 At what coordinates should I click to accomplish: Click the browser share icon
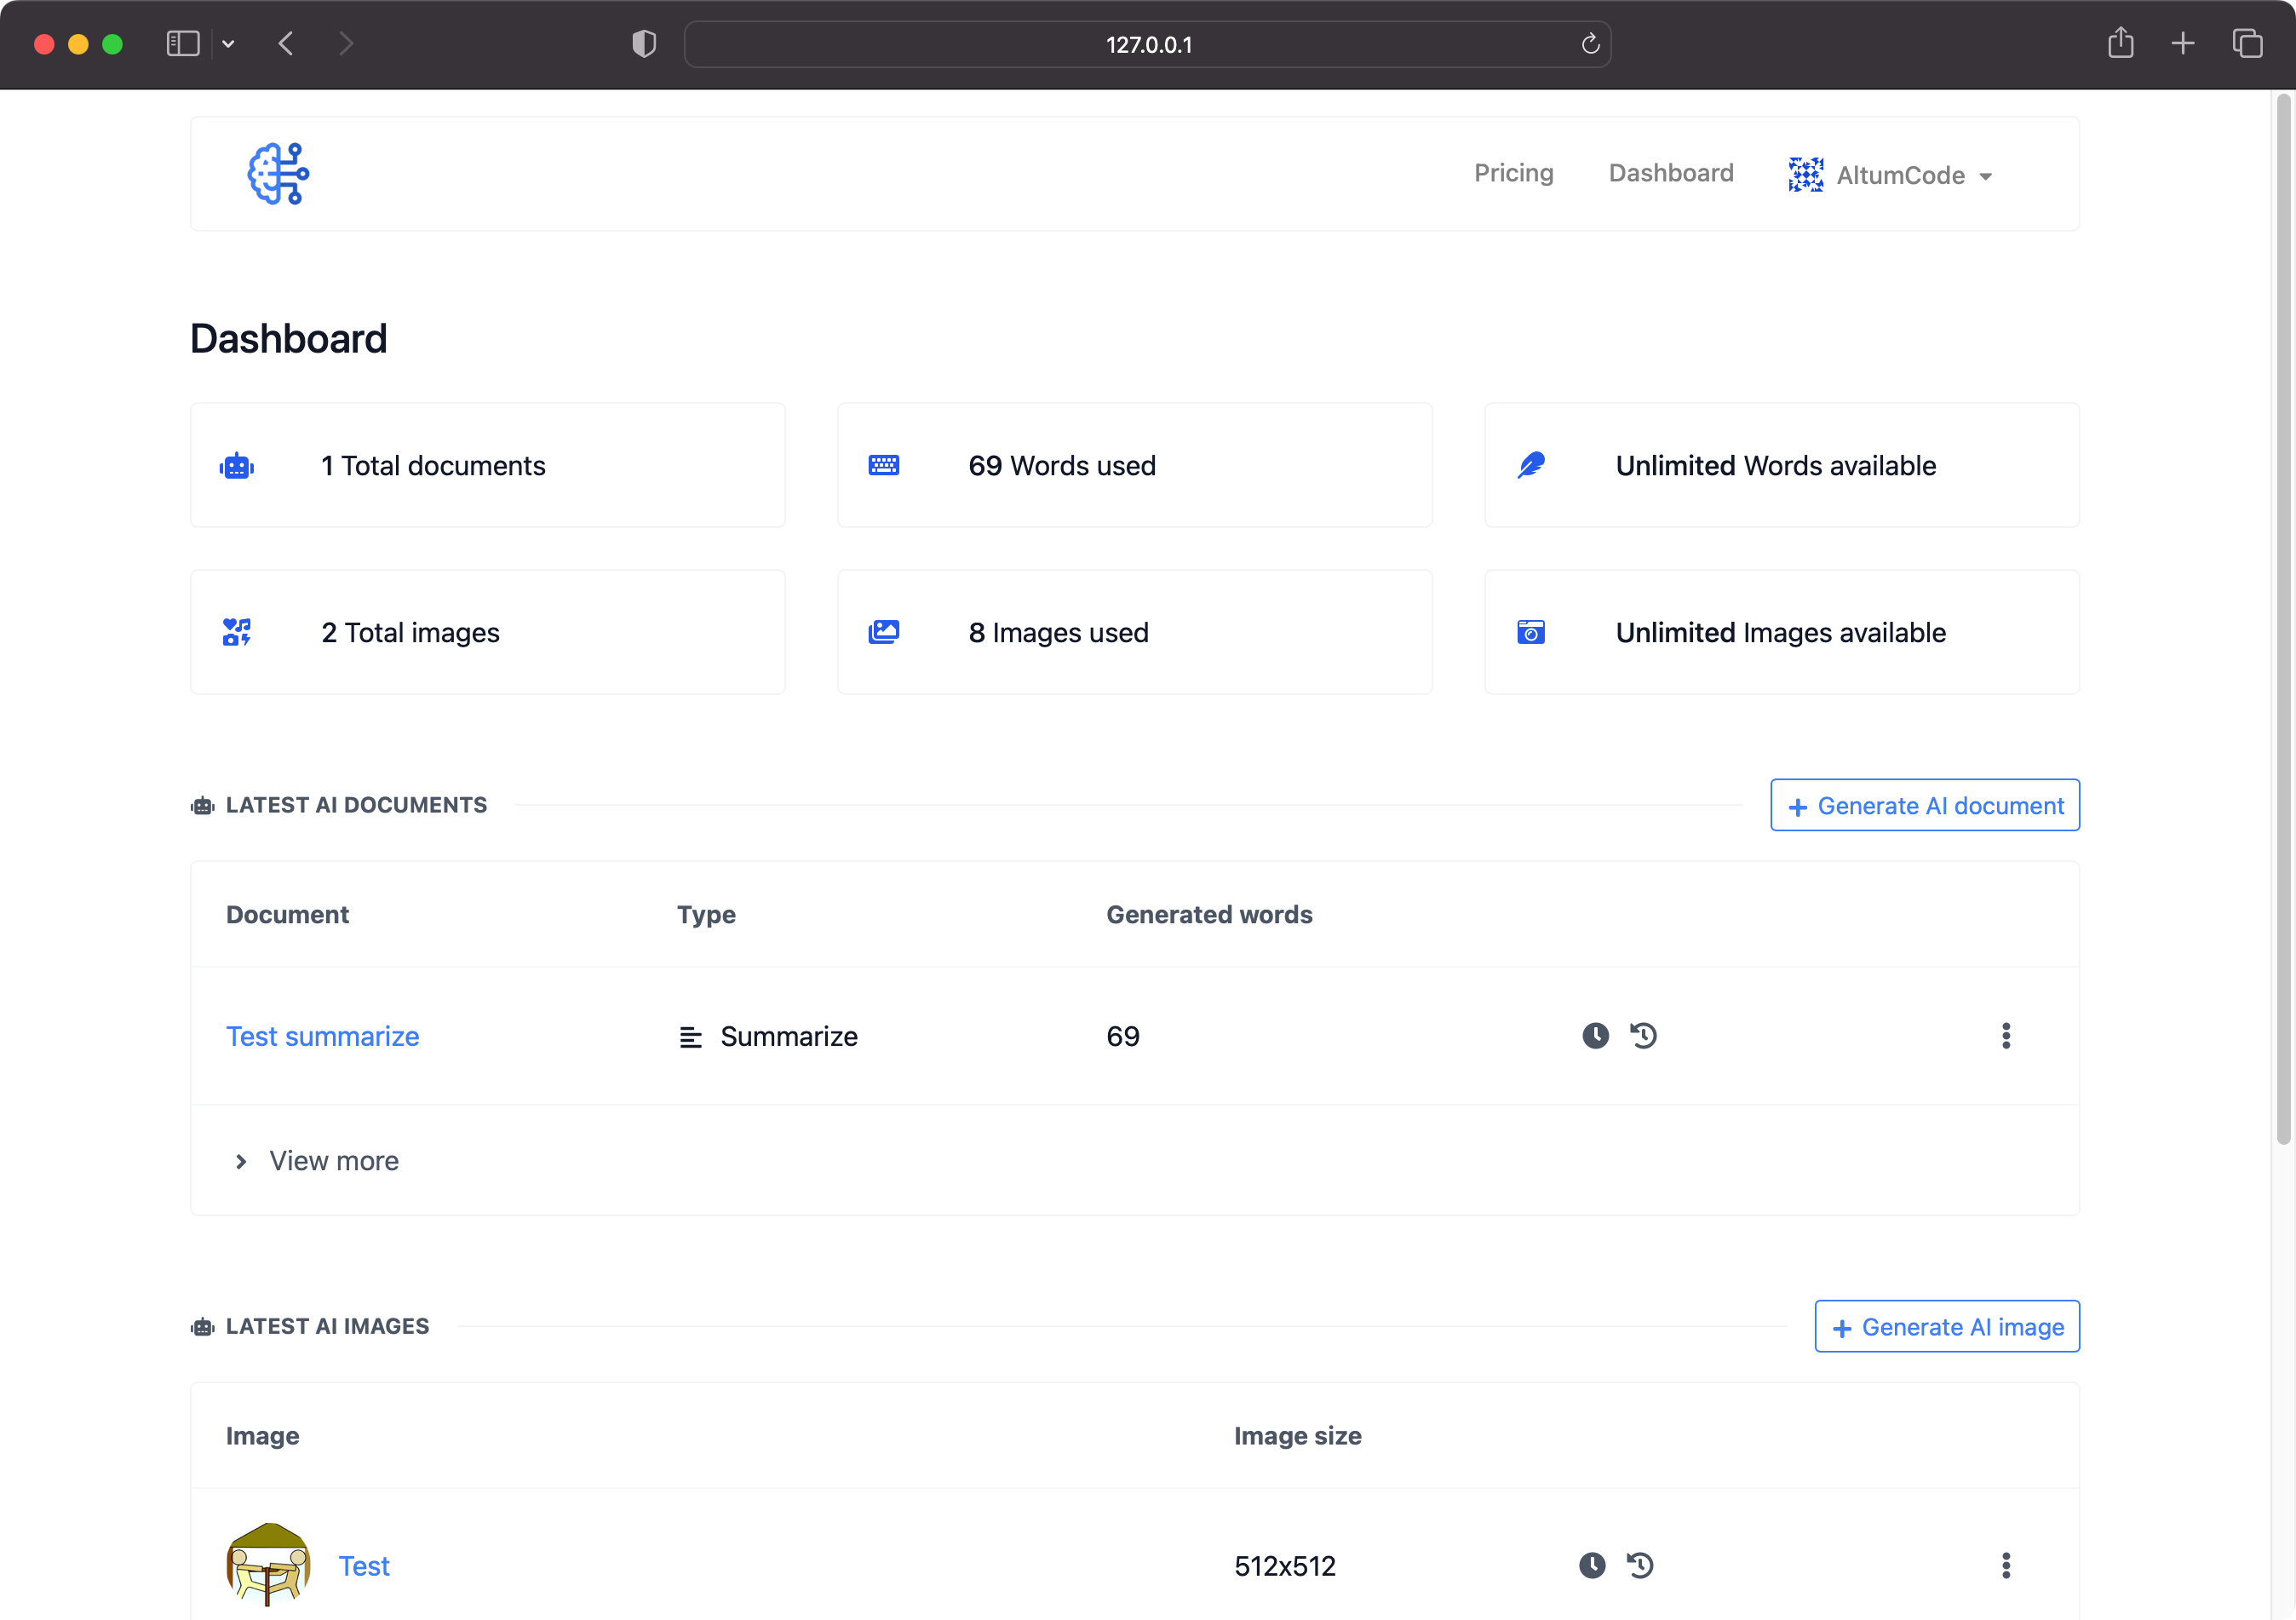point(2120,44)
